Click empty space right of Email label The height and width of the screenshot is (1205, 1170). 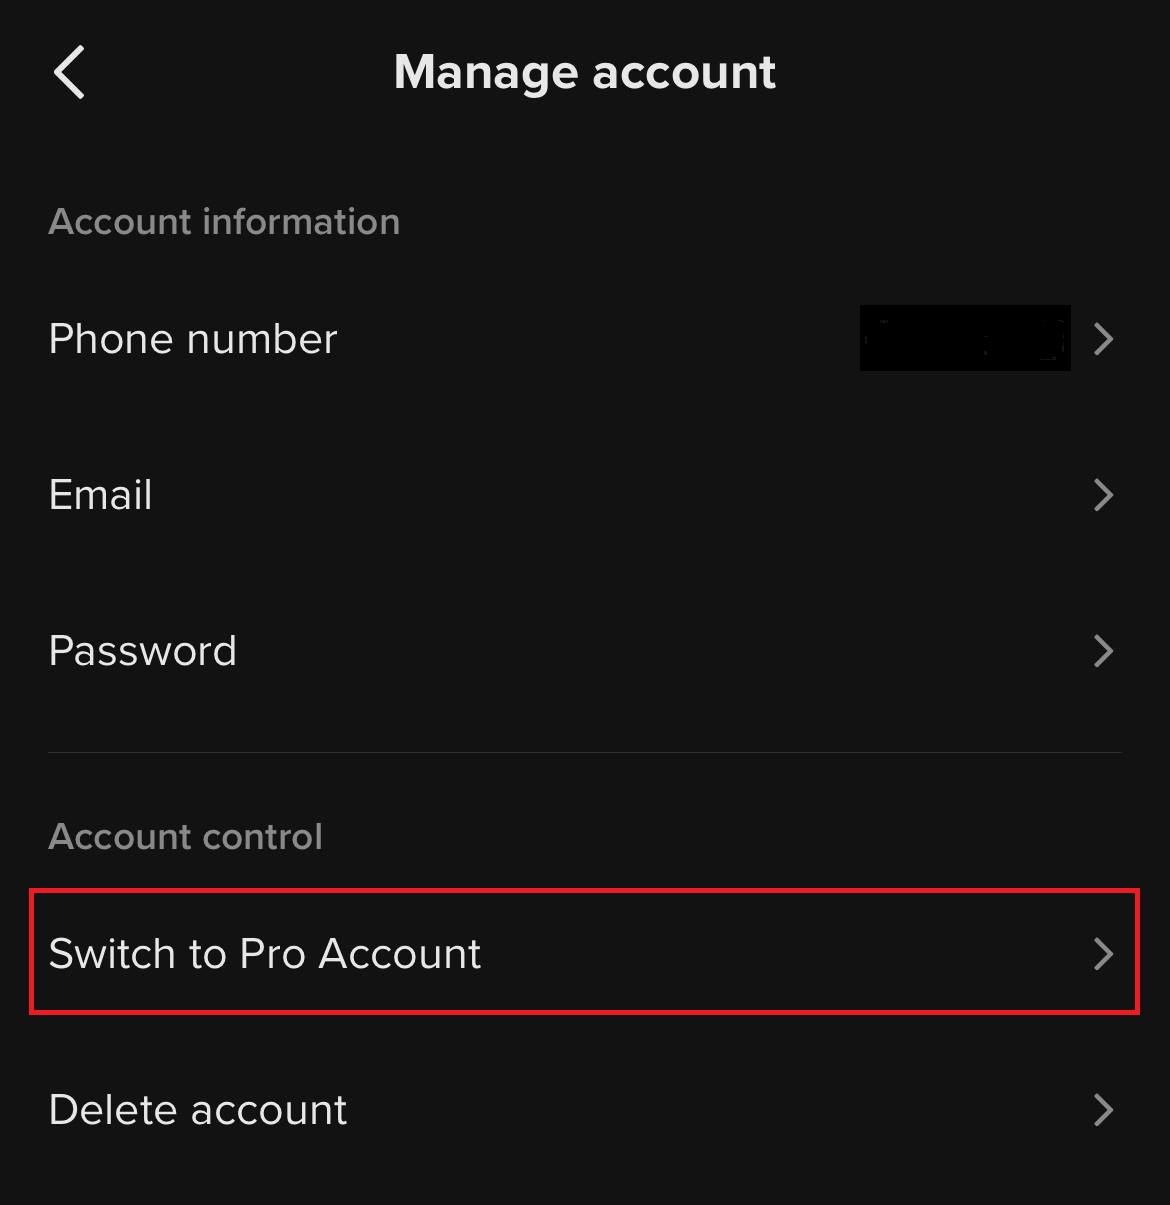coord(600,495)
